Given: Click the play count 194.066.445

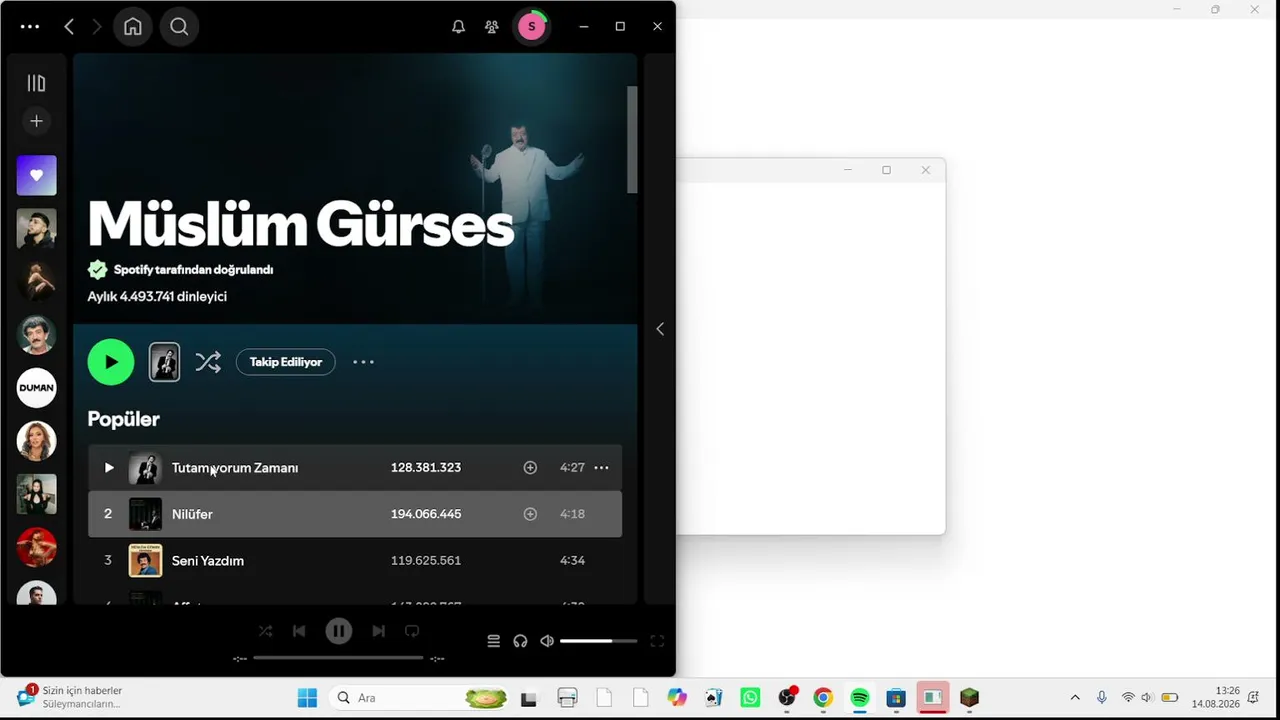Looking at the screenshot, I should [426, 514].
